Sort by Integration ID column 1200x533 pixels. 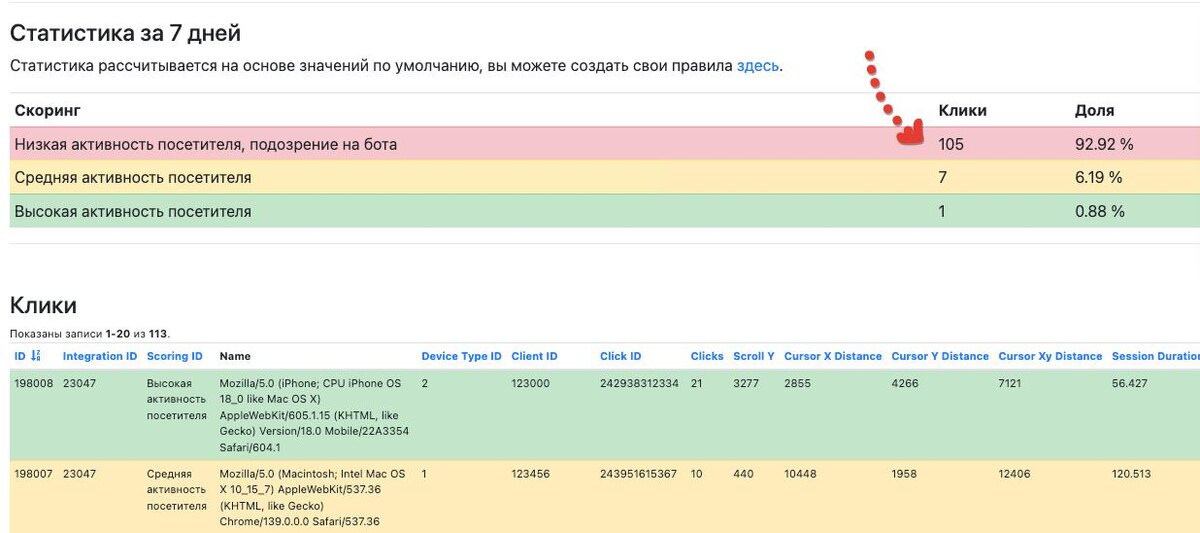click(x=100, y=356)
